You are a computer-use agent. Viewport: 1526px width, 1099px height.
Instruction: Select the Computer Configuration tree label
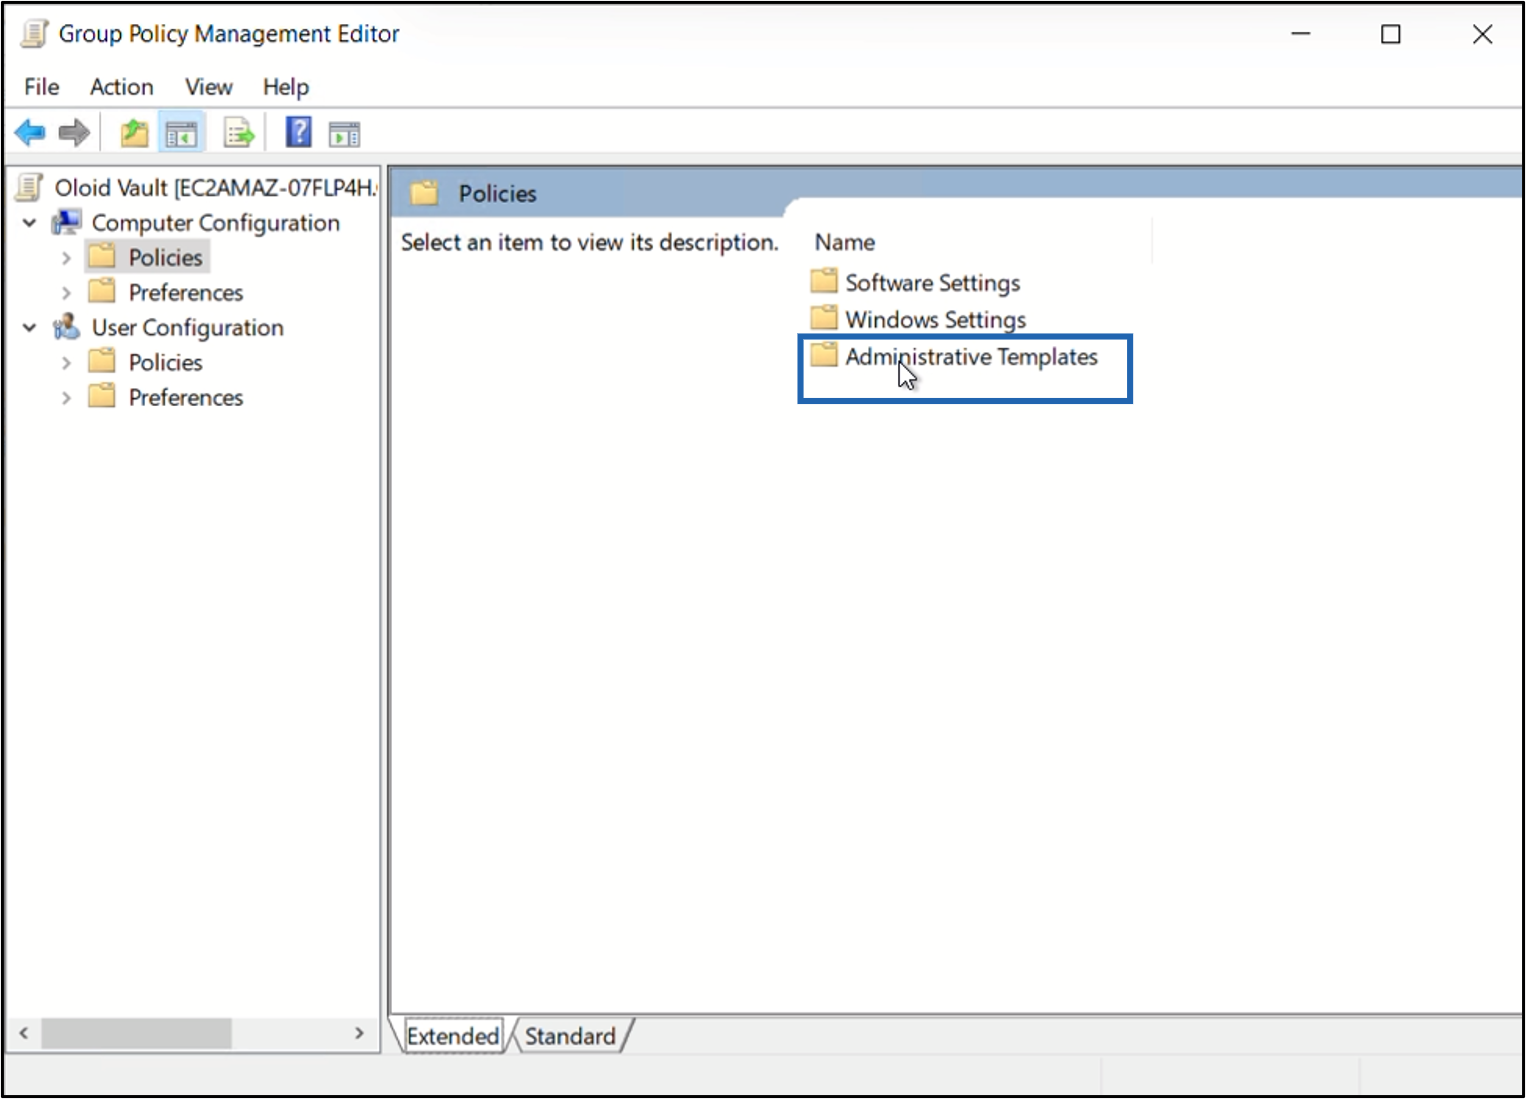point(216,223)
